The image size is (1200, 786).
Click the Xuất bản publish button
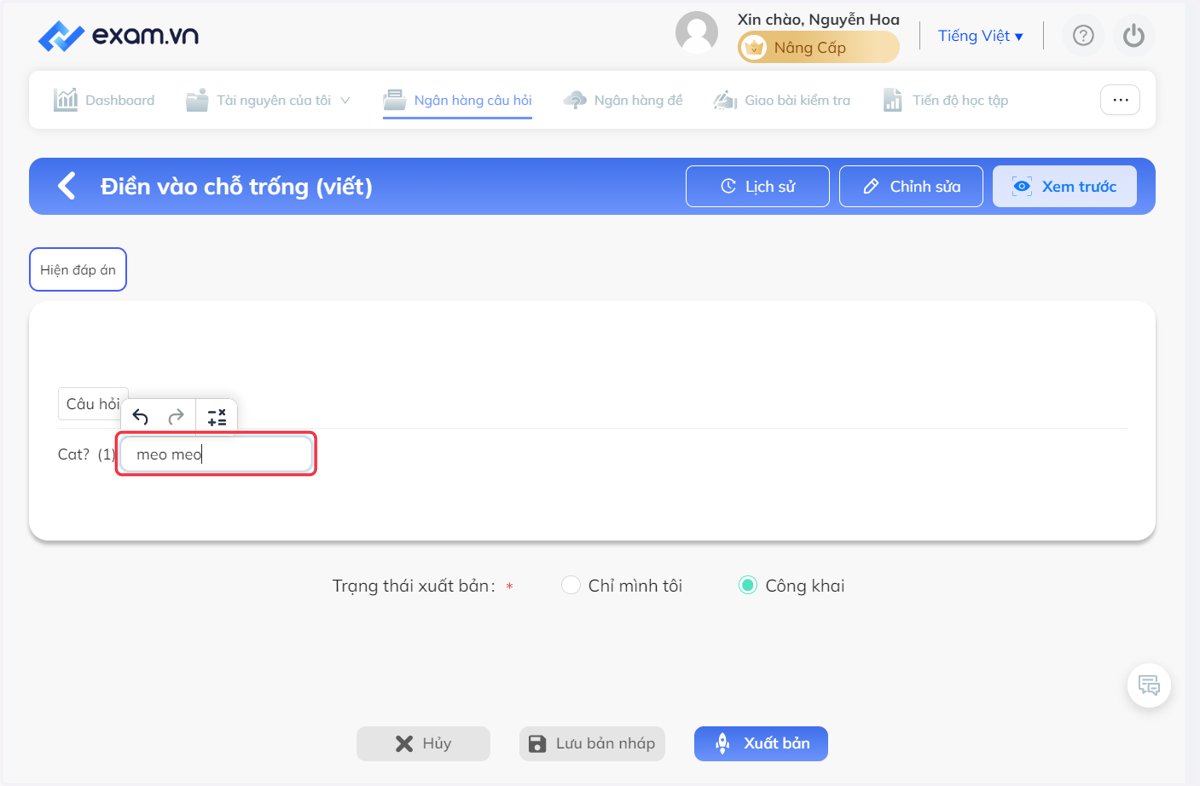click(761, 743)
